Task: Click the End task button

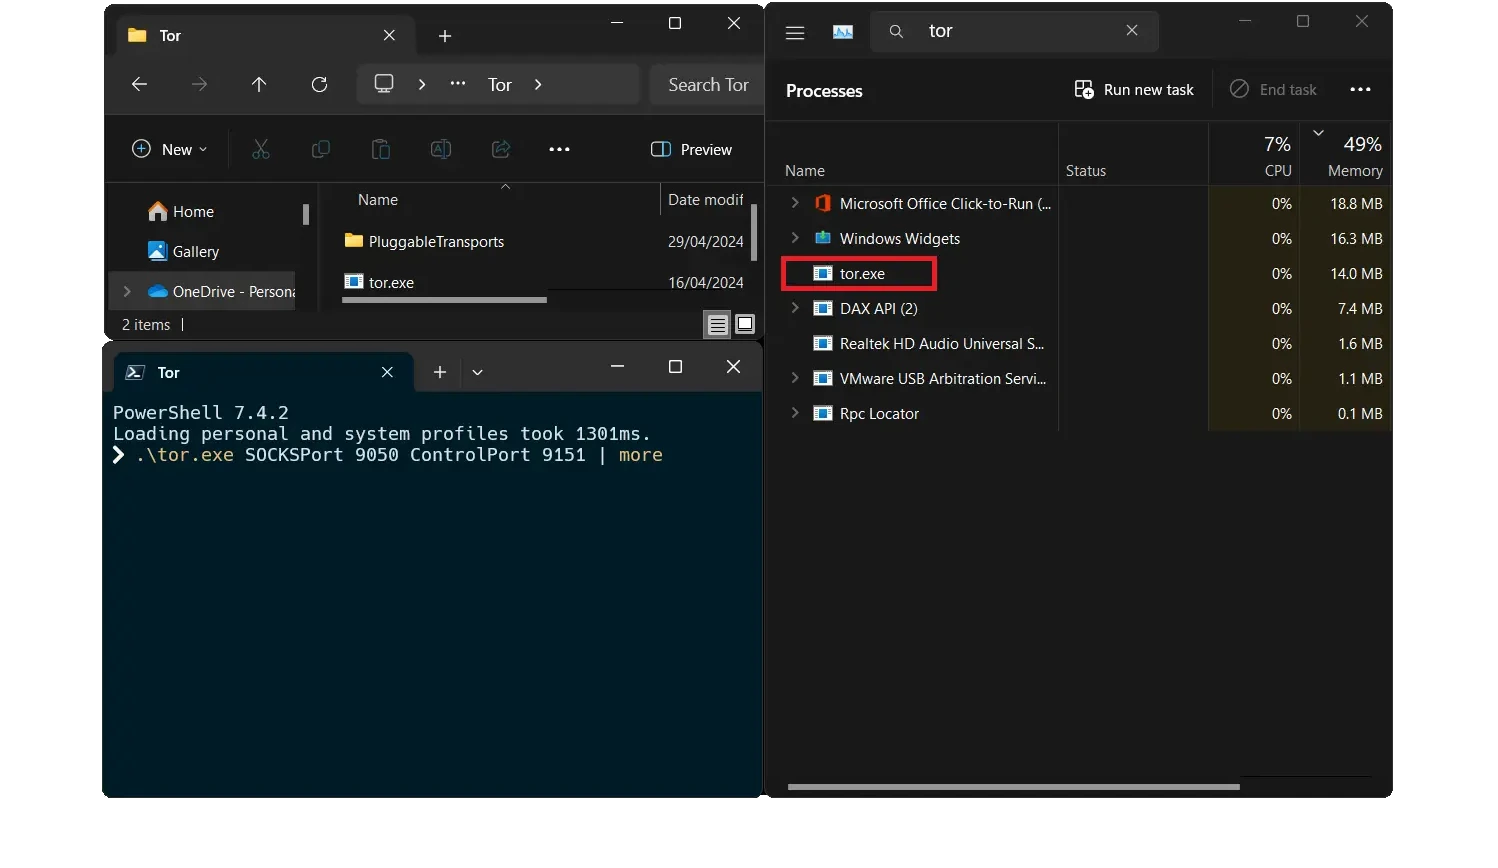Action: coord(1273,89)
